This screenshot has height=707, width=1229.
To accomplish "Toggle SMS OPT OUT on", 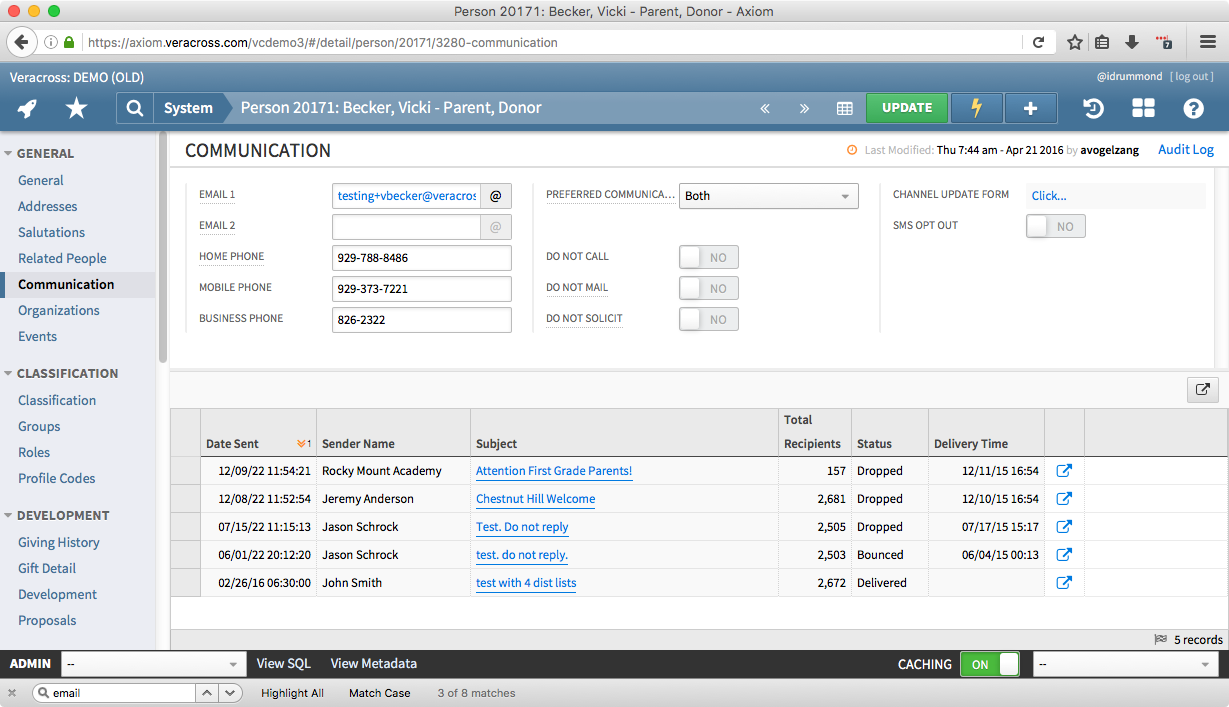I will click(x=1055, y=225).
